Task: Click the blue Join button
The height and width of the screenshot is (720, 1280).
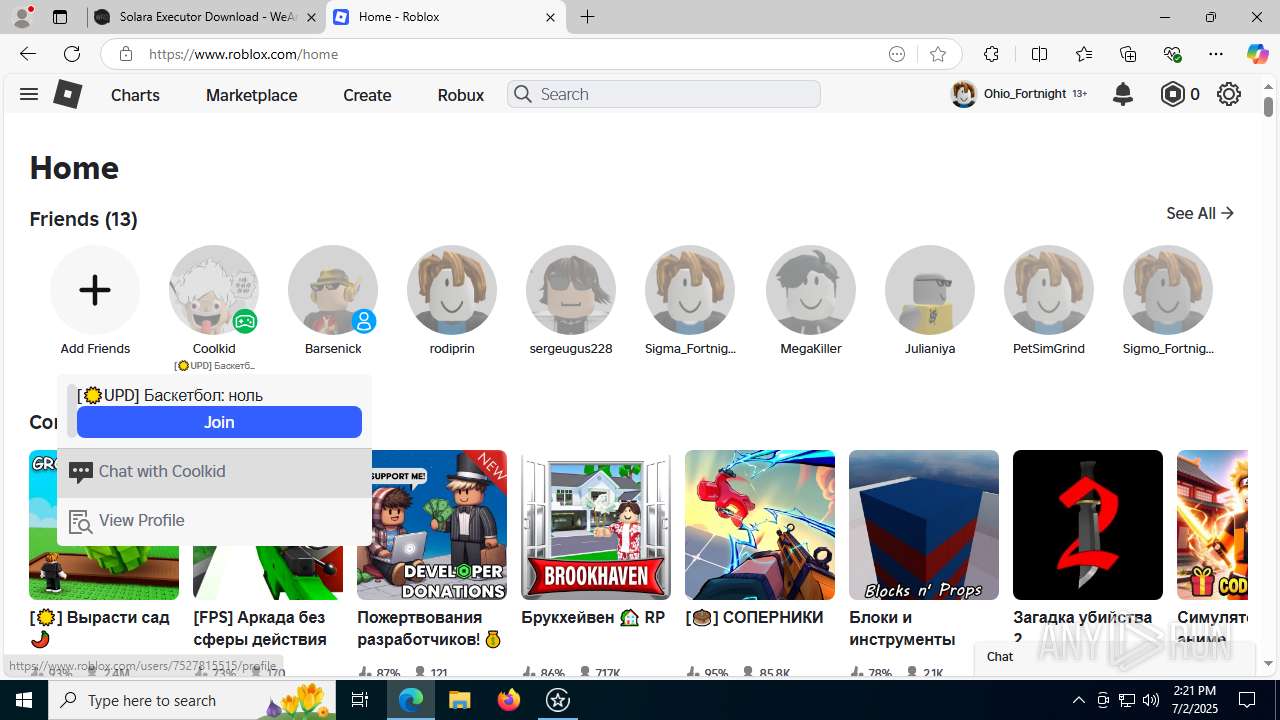Action: (x=219, y=422)
